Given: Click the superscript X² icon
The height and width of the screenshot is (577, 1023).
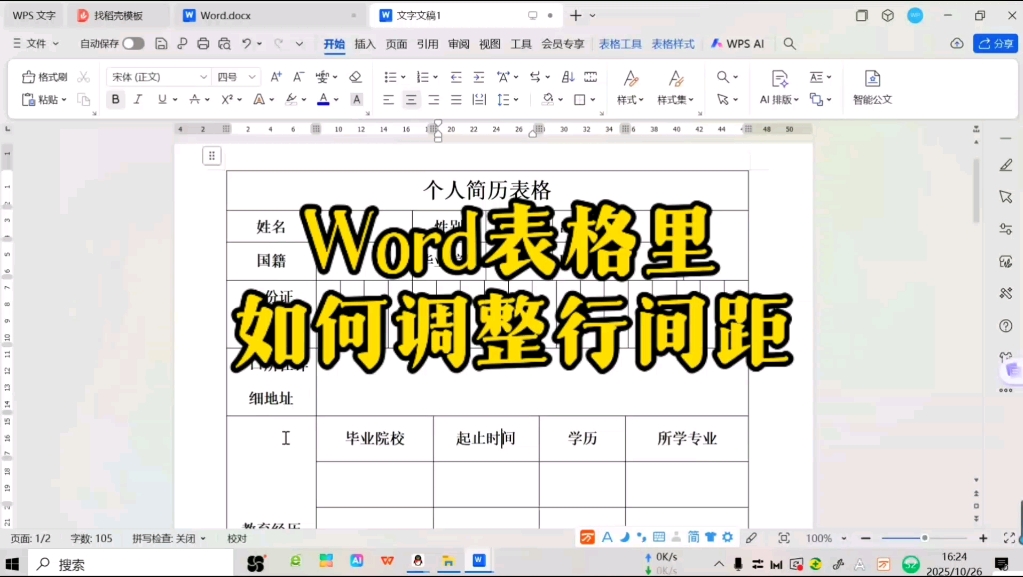Looking at the screenshot, I should click(x=227, y=100).
